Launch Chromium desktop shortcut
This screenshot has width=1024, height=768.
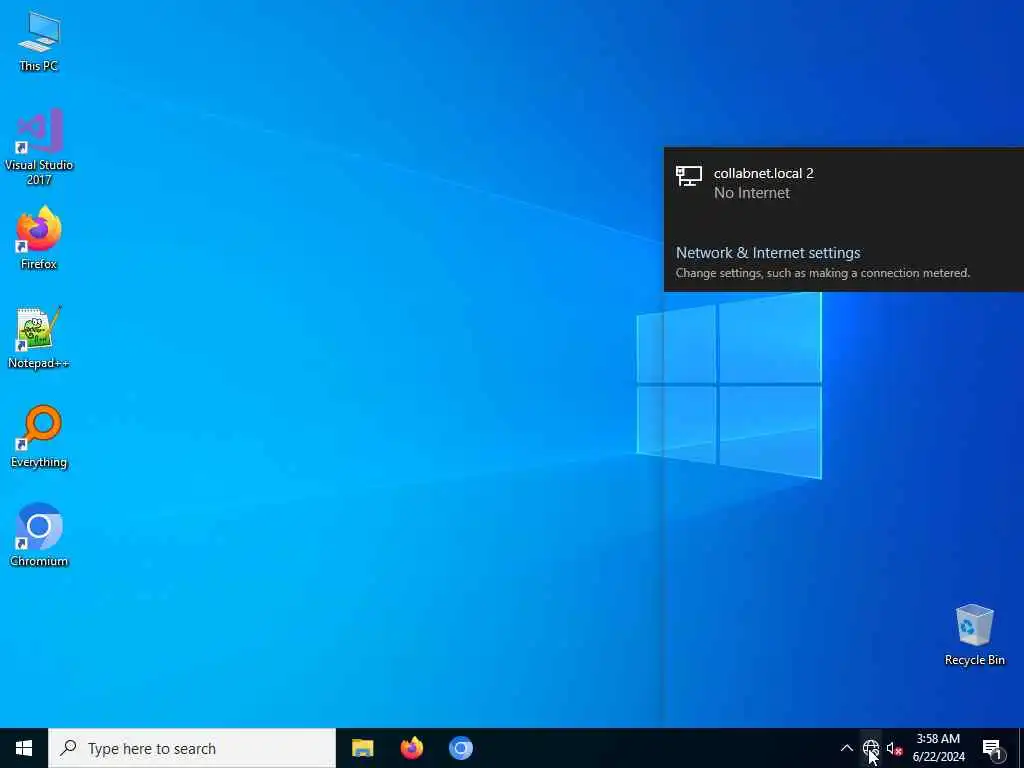click(39, 534)
